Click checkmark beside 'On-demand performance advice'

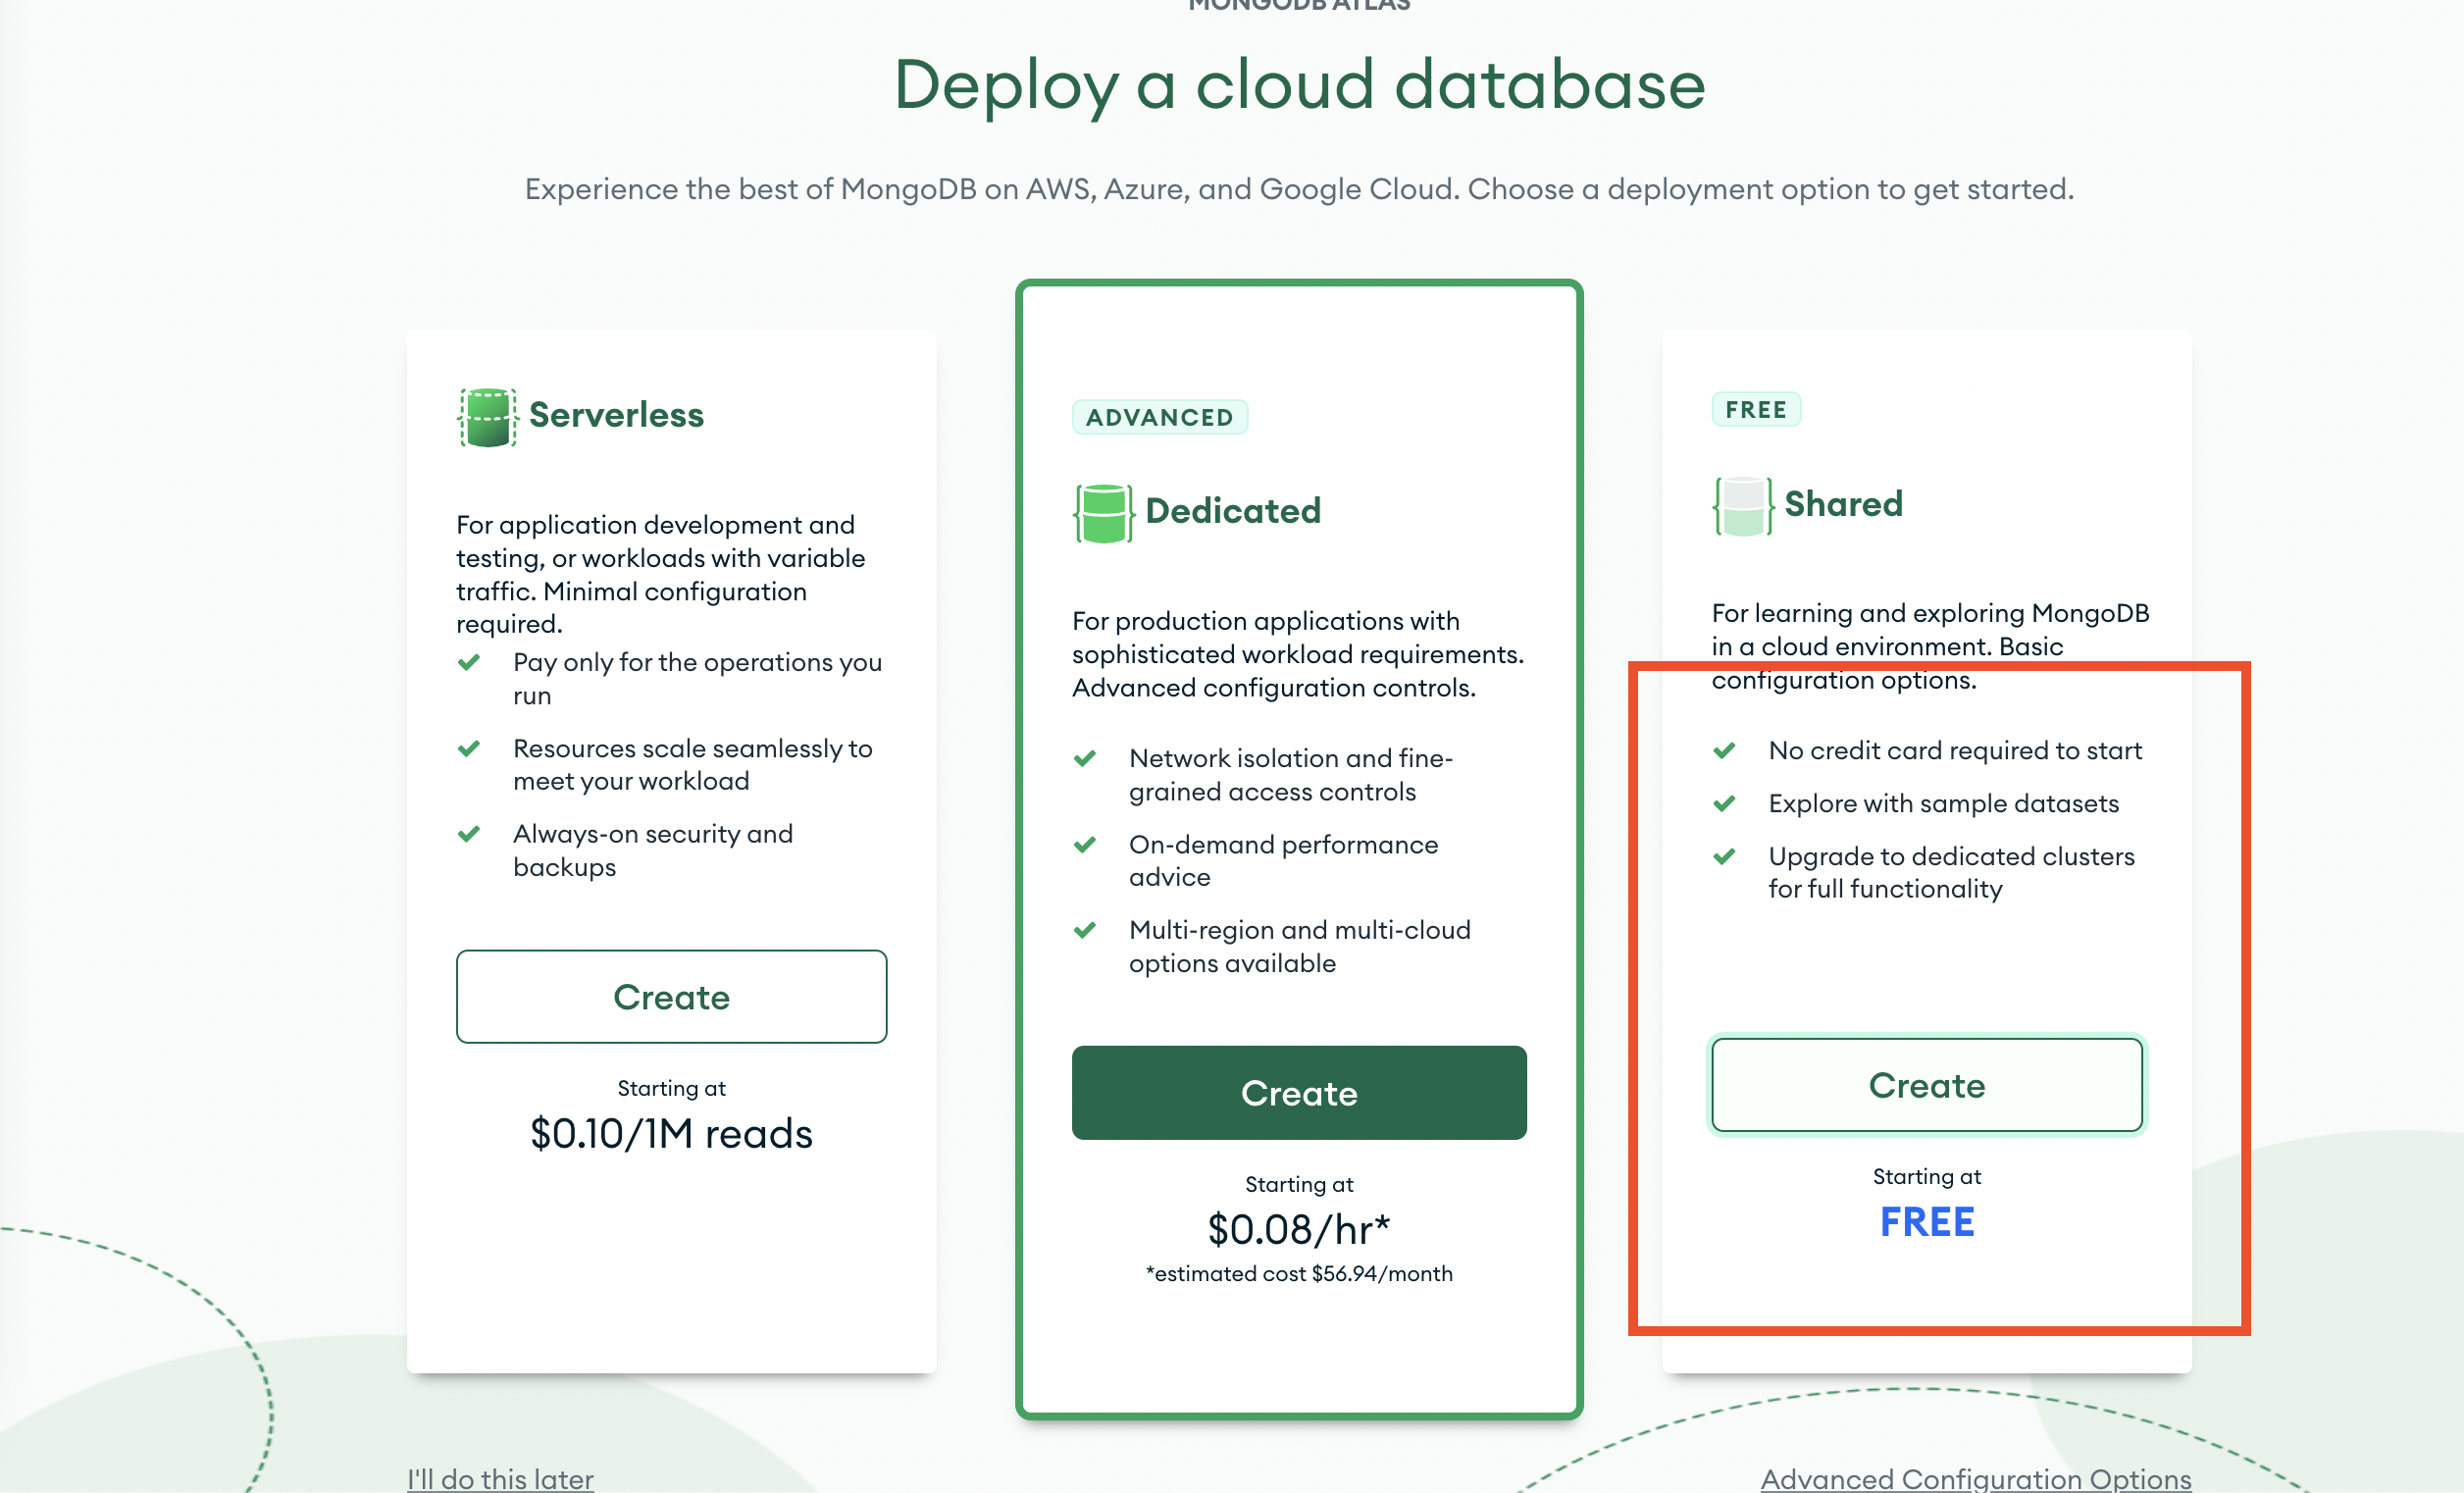click(x=1085, y=844)
